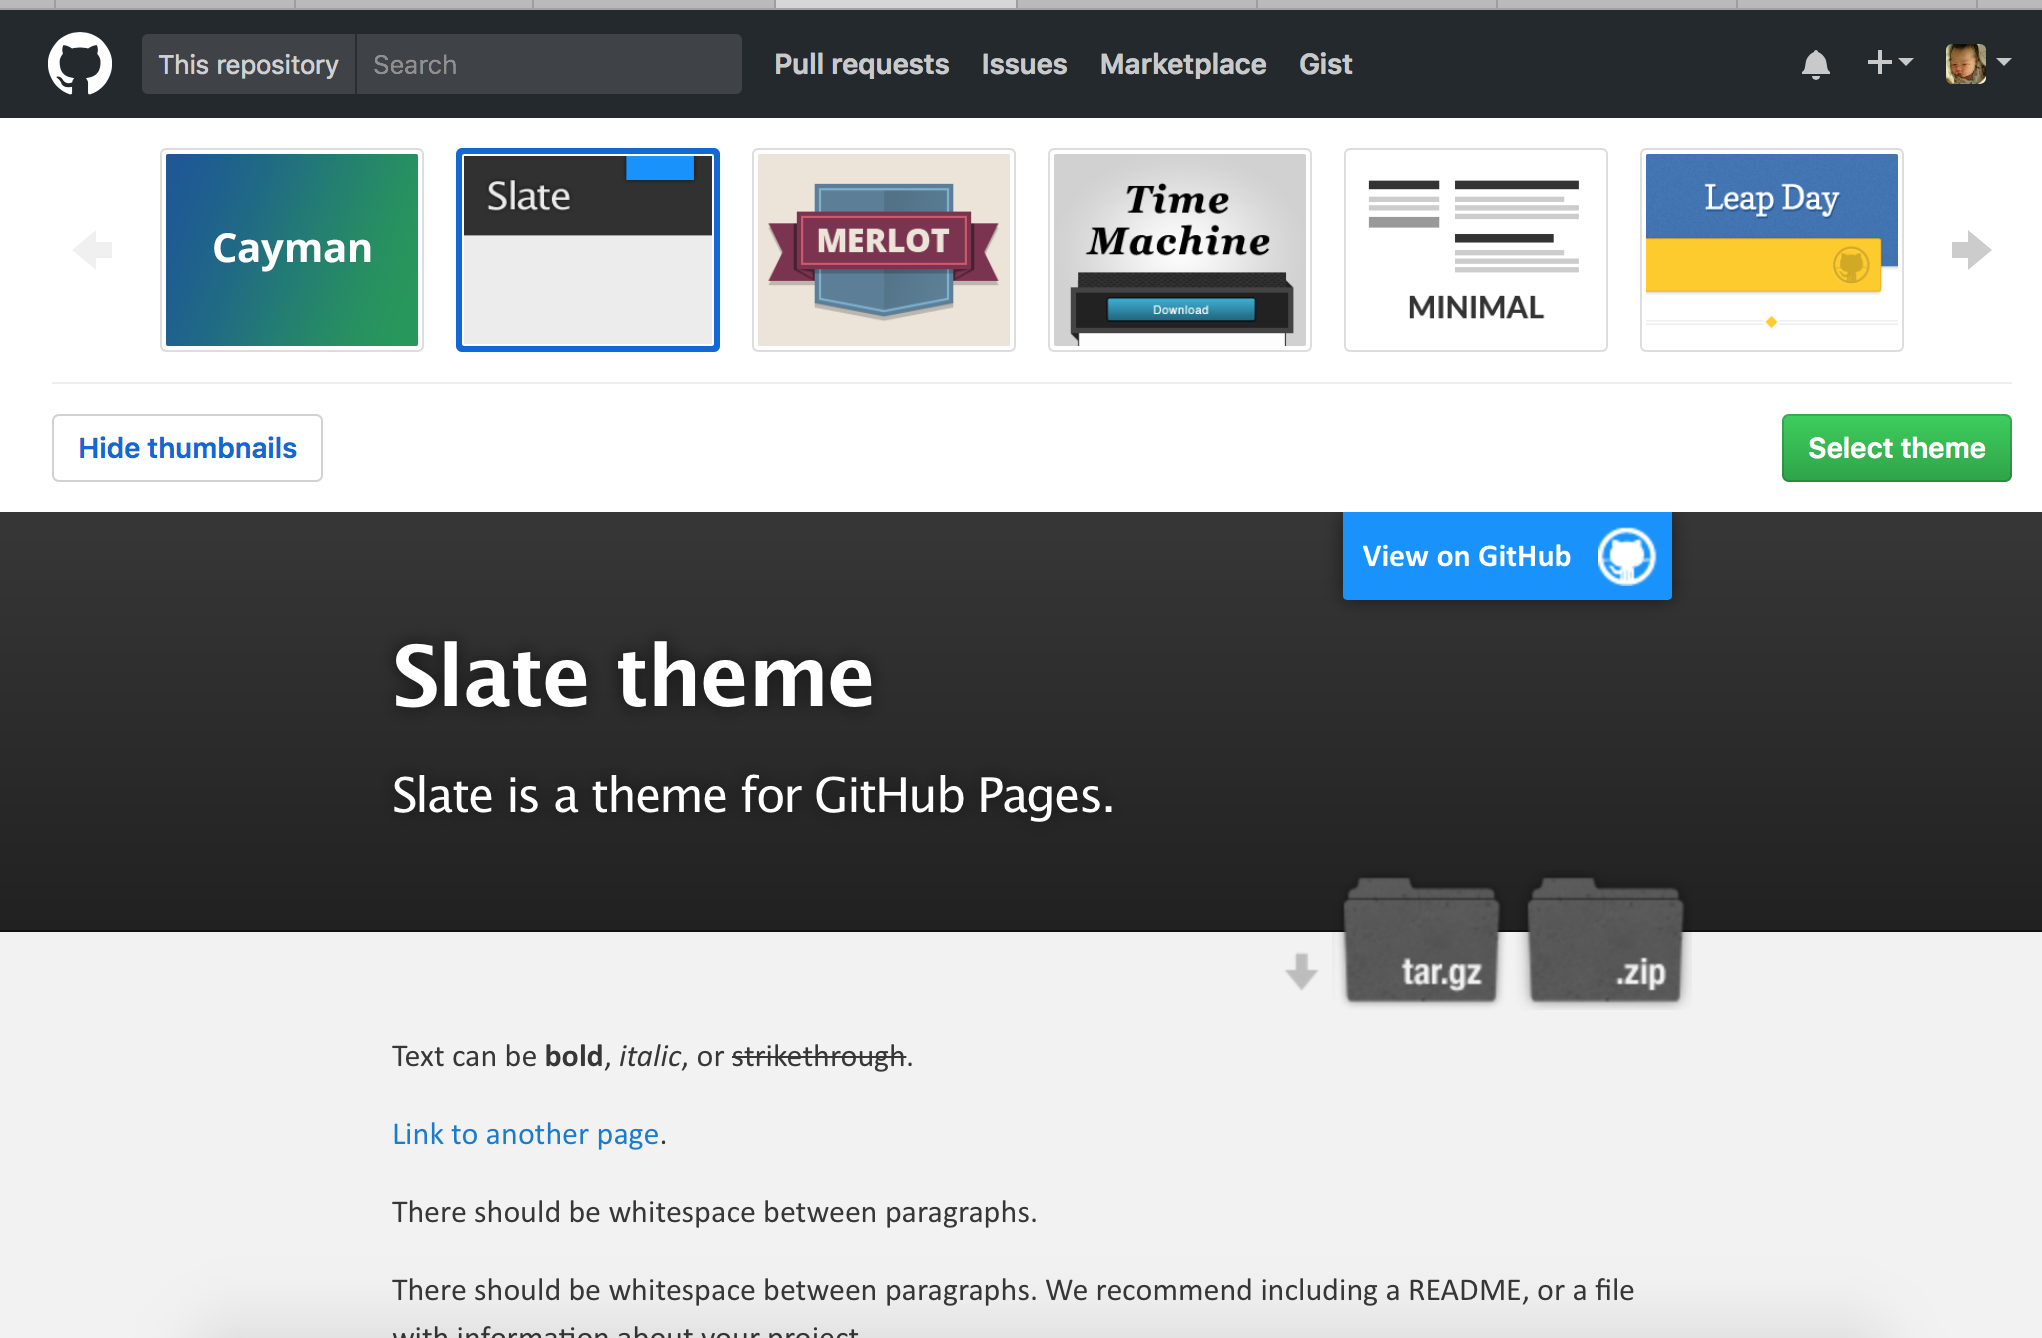Click the GitHub Octocat logo

80,64
